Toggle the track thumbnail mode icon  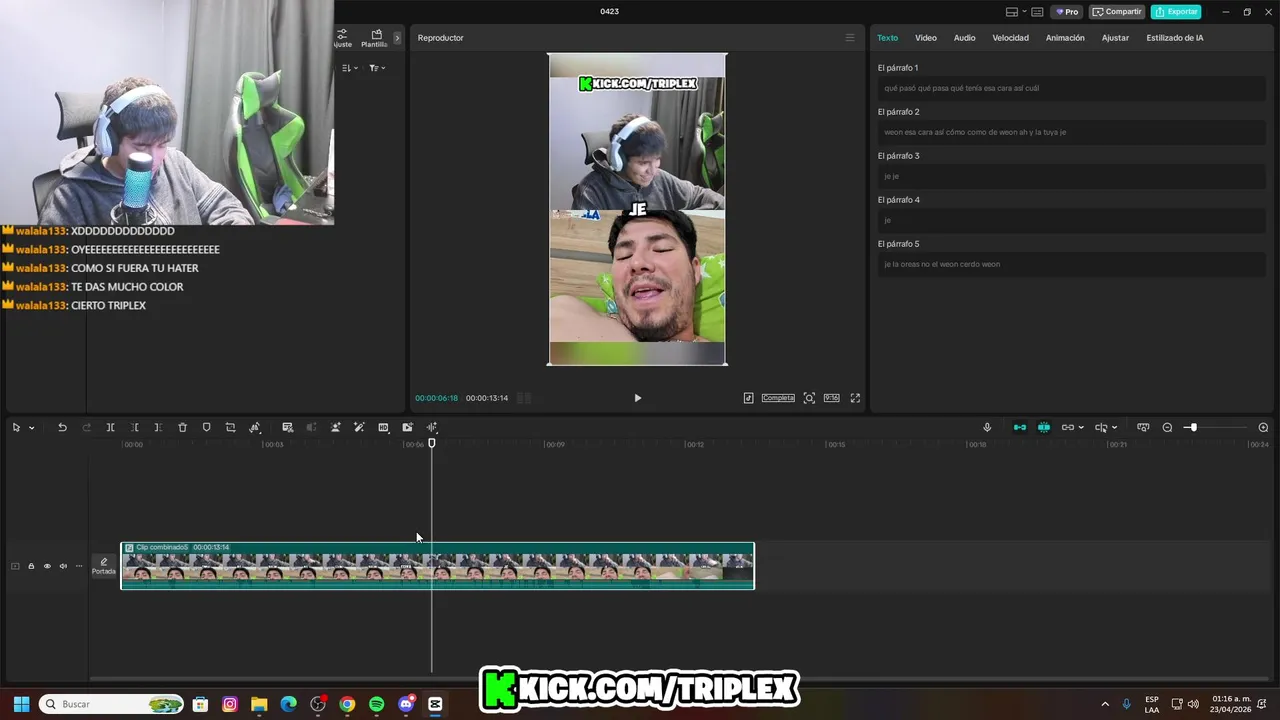15,566
